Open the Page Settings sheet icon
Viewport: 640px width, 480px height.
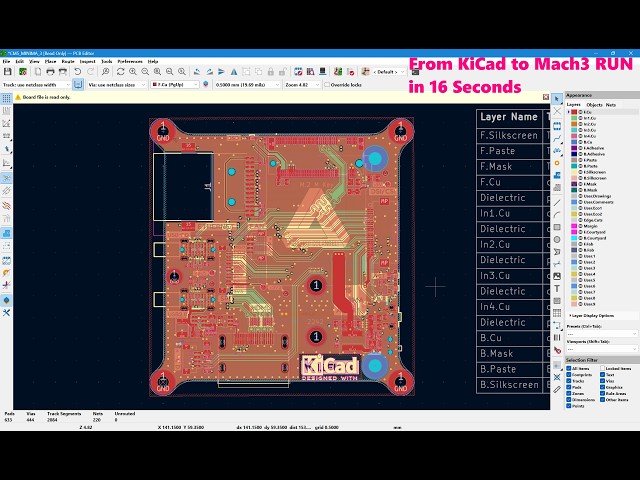click(x=38, y=72)
